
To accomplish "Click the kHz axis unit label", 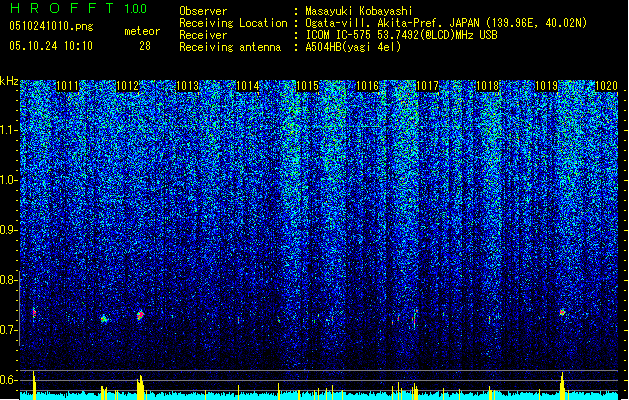I will pyautogui.click(x=9, y=81).
